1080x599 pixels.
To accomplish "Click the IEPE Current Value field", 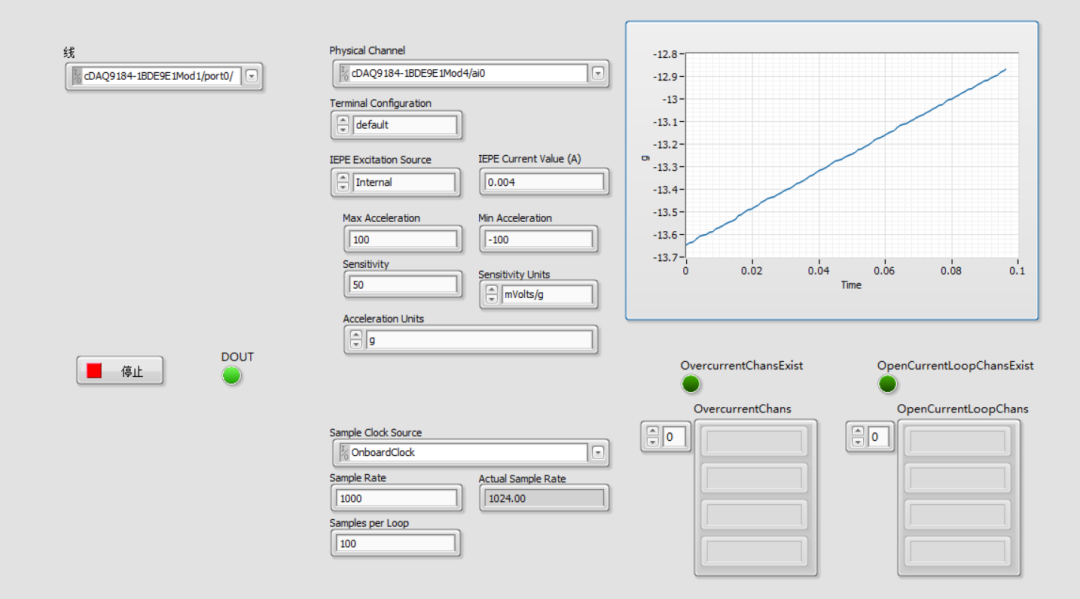I will (544, 182).
